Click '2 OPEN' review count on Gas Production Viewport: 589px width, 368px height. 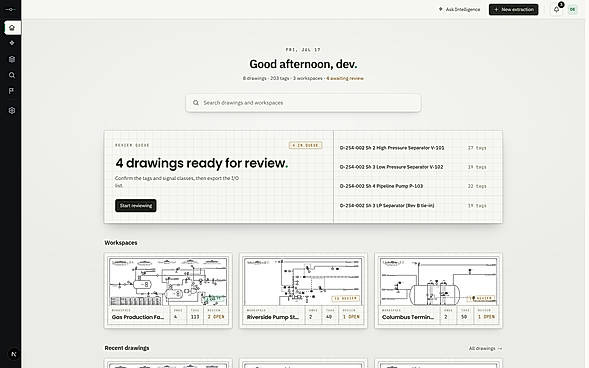pyautogui.click(x=216, y=317)
